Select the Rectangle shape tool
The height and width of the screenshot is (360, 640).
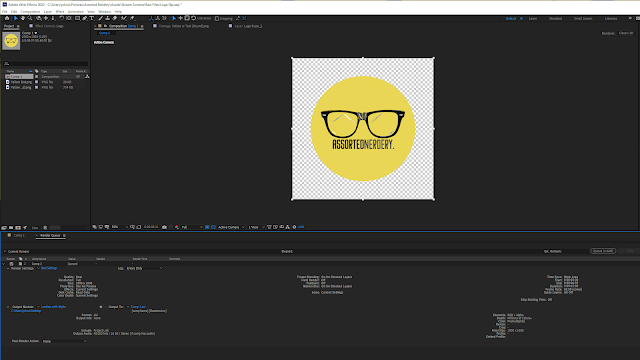tap(77, 18)
